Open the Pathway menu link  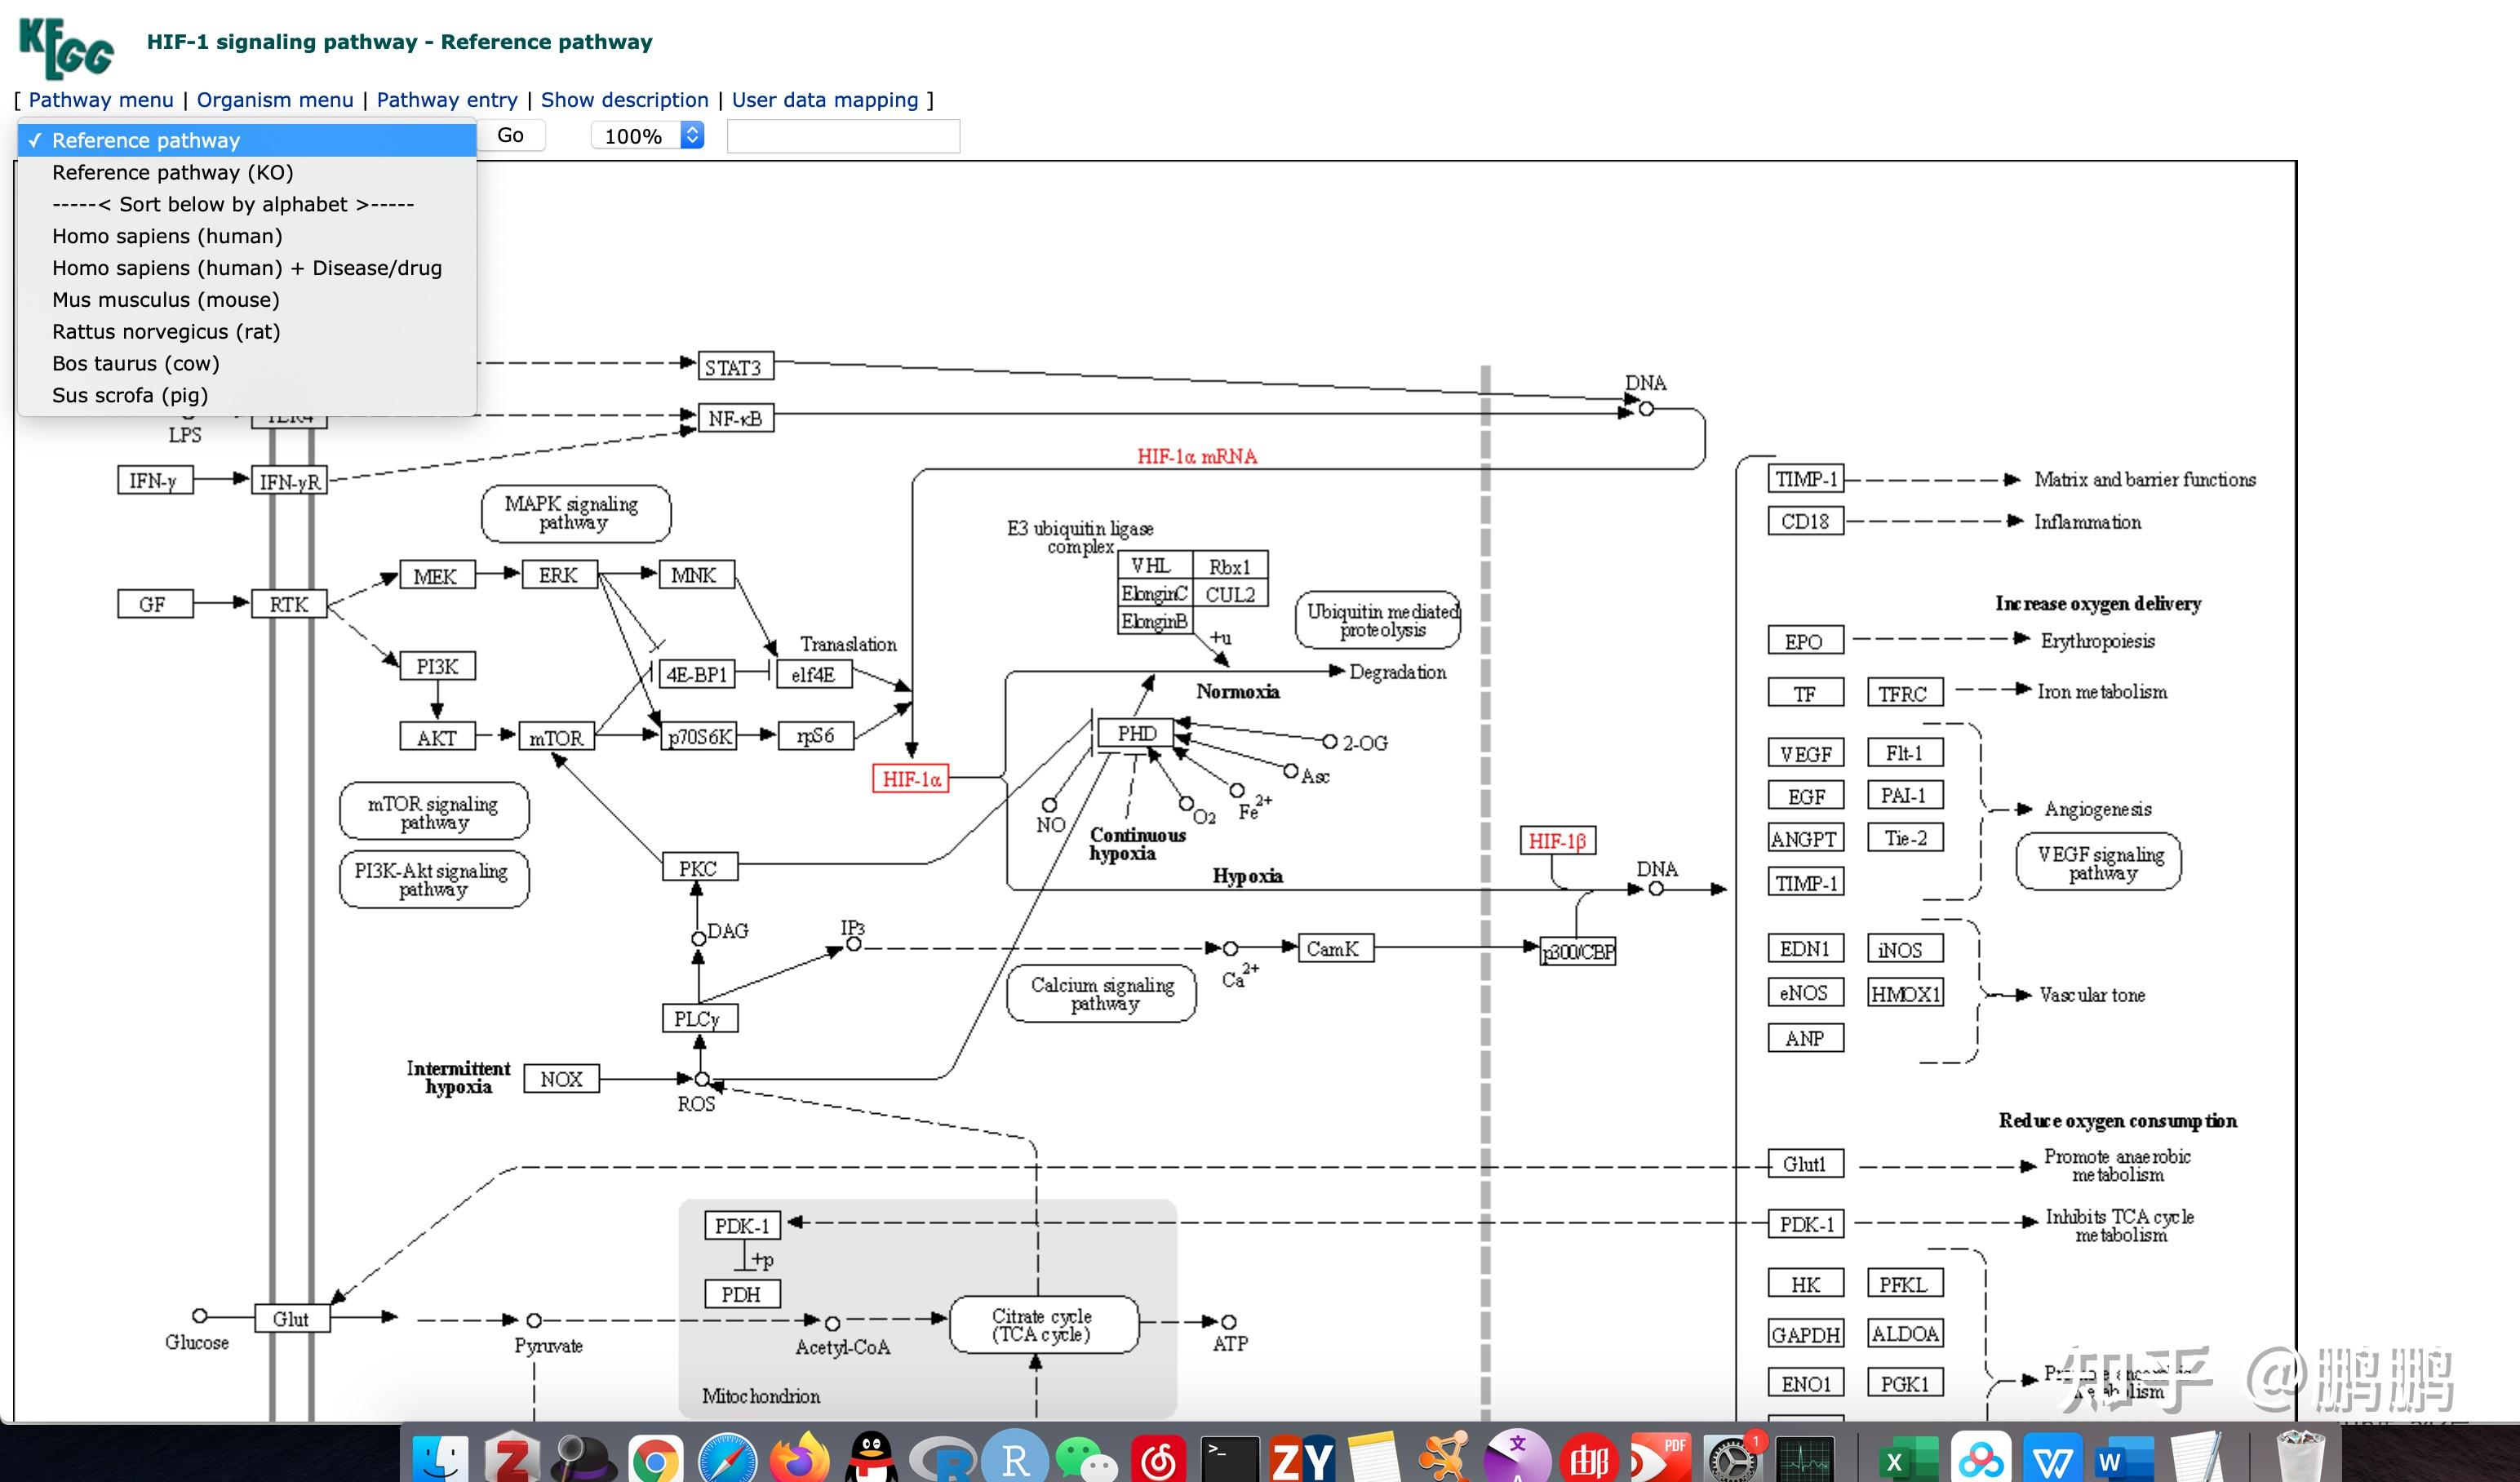coord(100,100)
